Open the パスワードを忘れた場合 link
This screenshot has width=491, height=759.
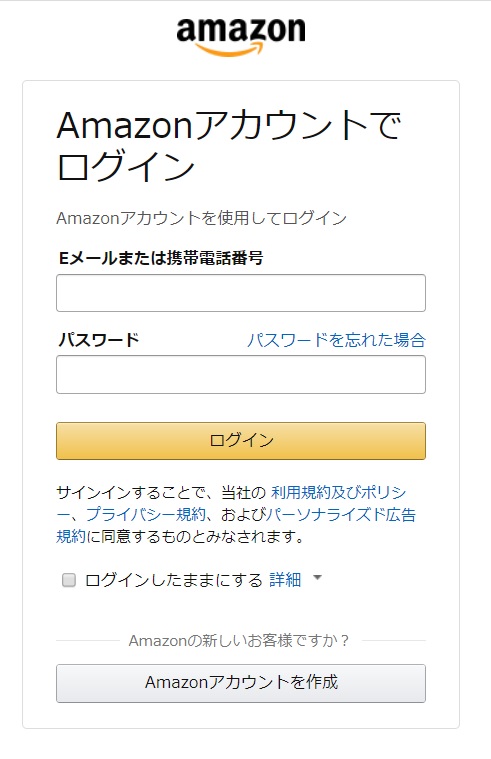336,340
